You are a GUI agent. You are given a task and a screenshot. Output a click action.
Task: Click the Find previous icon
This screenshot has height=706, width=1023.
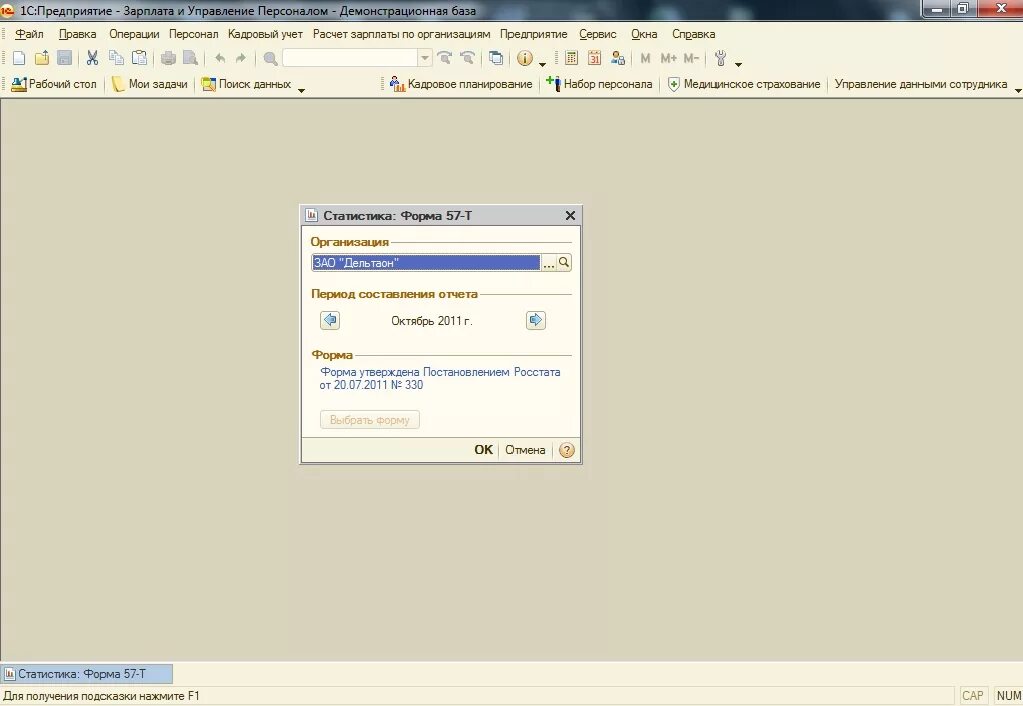(x=467, y=58)
